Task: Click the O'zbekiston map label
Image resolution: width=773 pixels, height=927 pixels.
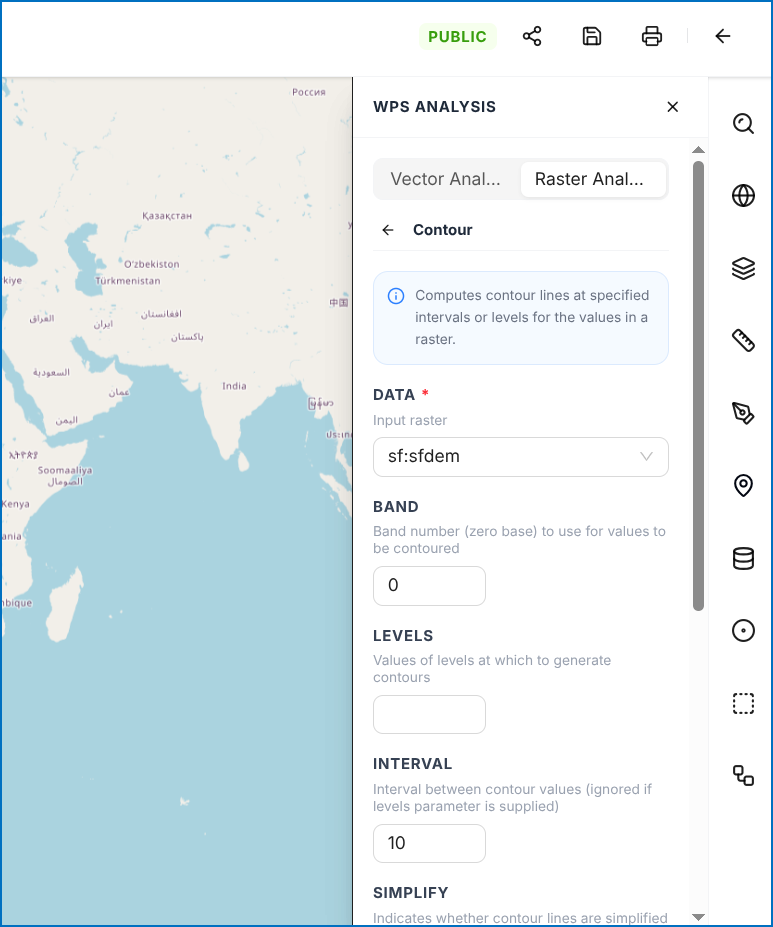Action: click(152, 264)
